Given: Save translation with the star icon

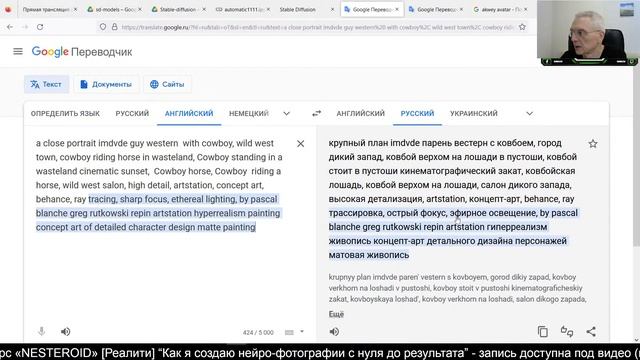Looking at the screenshot, I should pyautogui.click(x=593, y=144).
